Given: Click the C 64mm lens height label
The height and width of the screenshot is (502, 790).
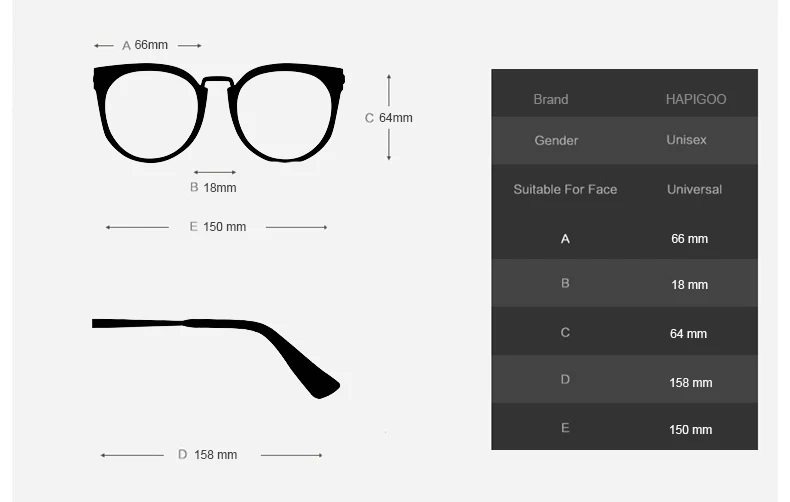Looking at the screenshot, I should pyautogui.click(x=388, y=118).
